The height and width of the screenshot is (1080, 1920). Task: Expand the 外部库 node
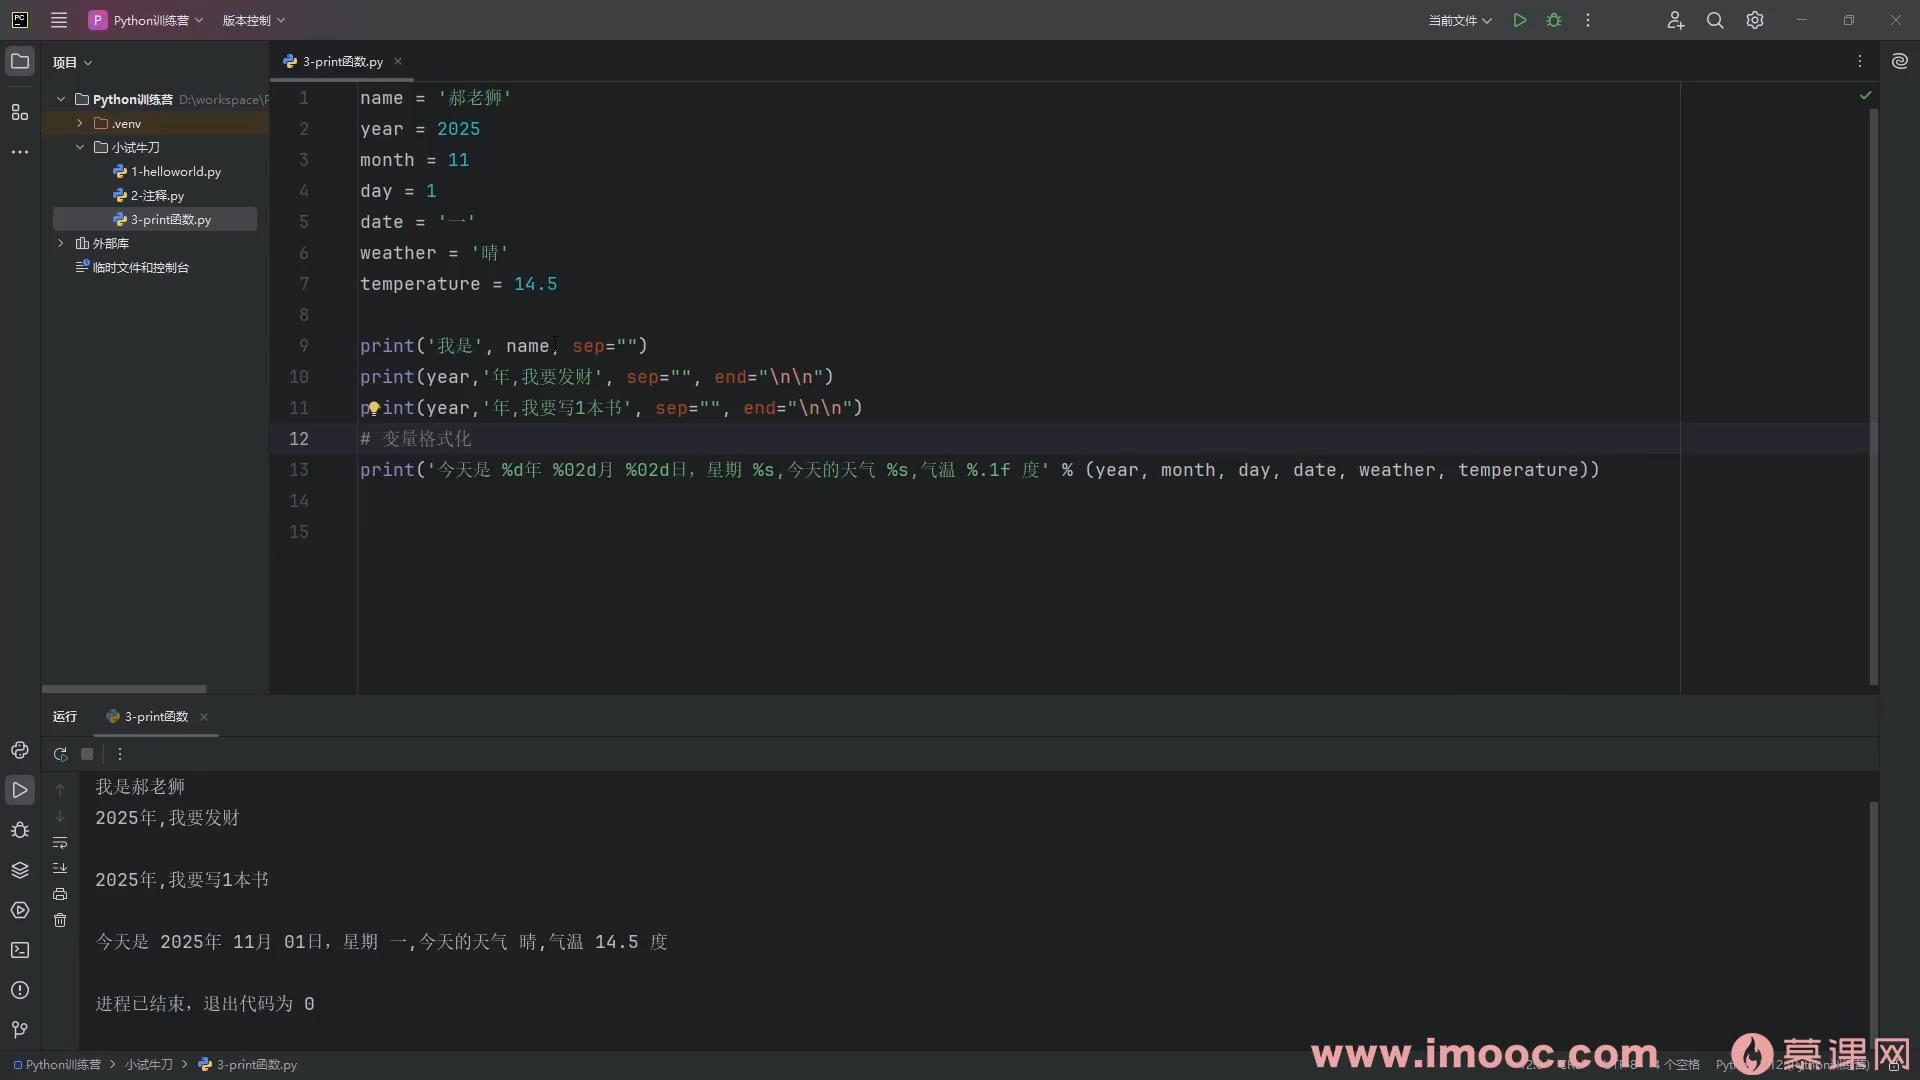(x=61, y=243)
